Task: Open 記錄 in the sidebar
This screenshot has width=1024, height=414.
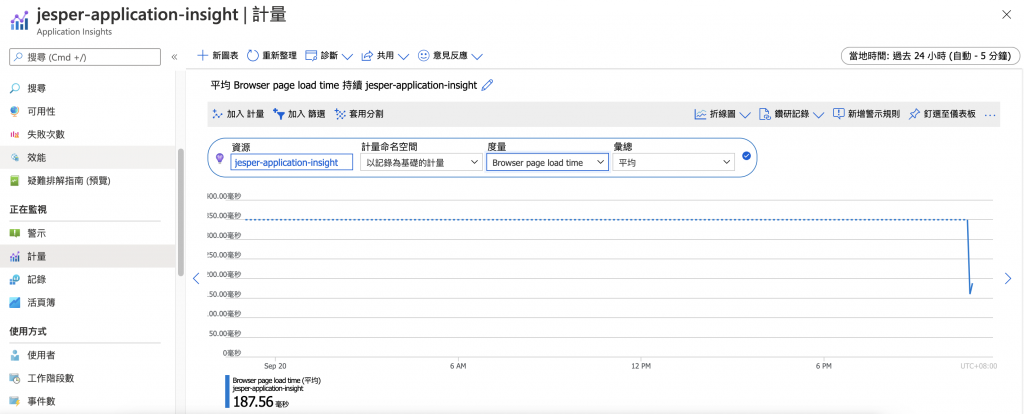Action: [37, 279]
